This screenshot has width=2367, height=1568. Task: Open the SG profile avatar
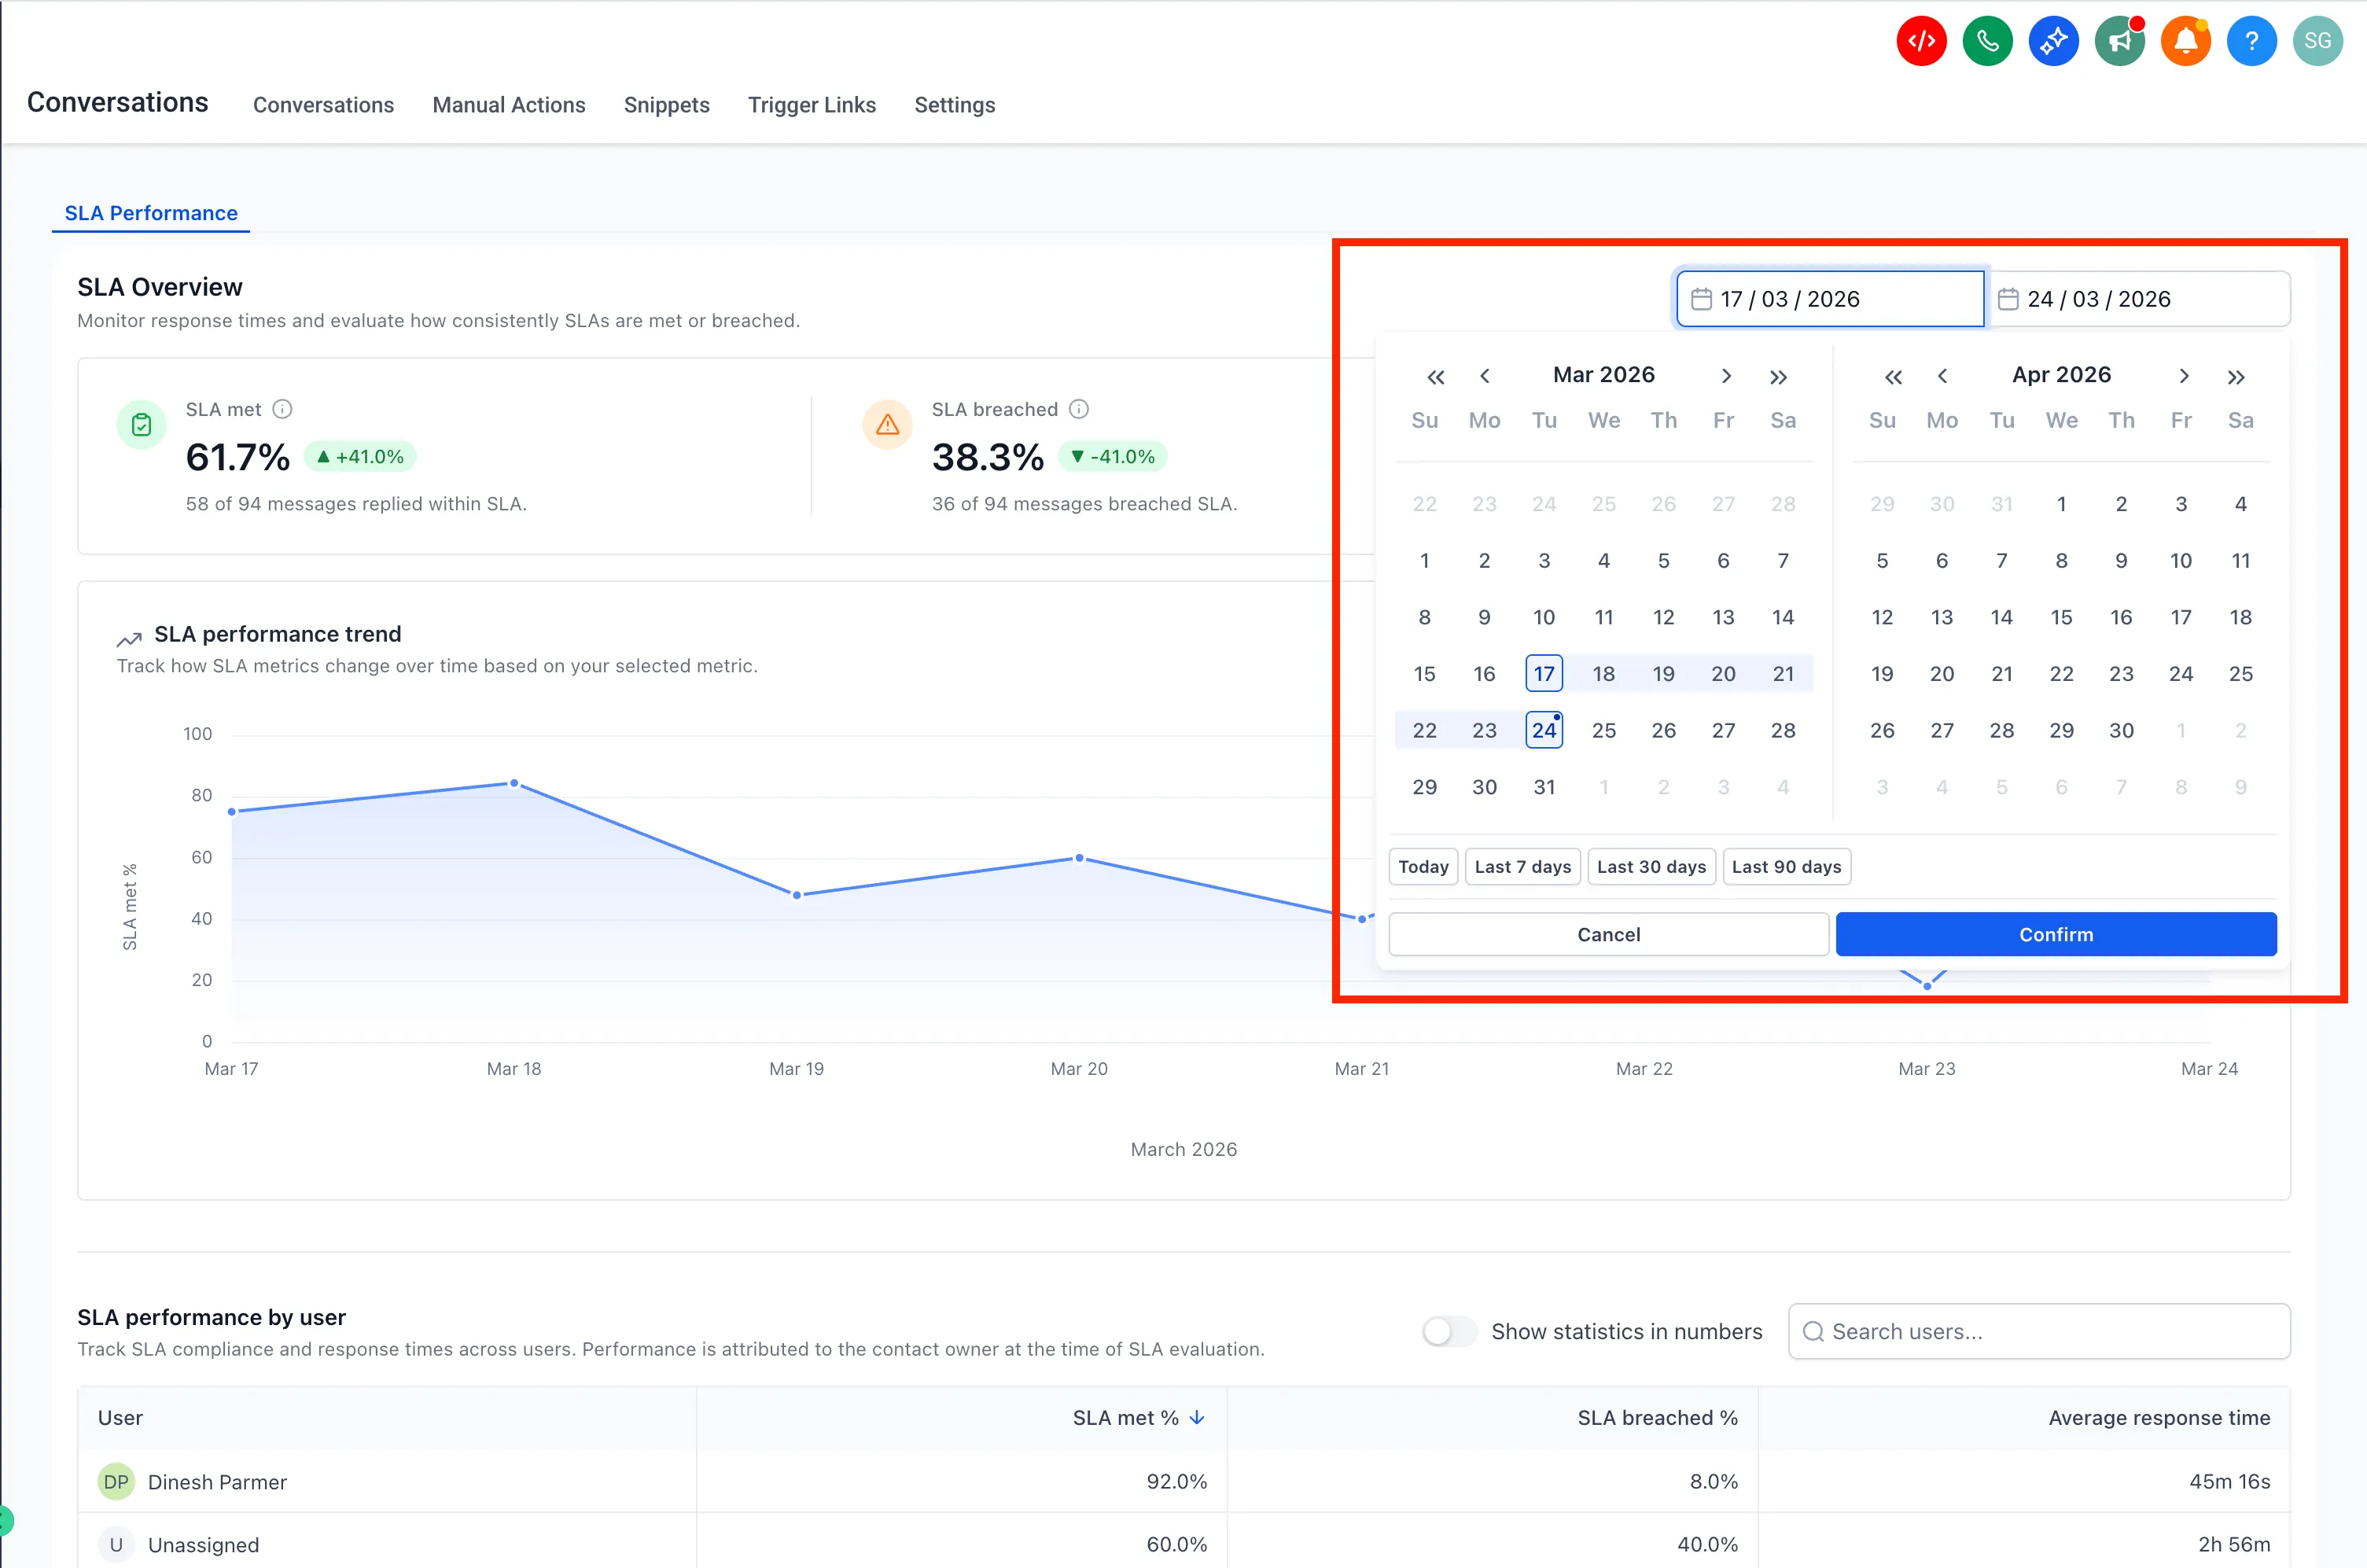[2318, 41]
